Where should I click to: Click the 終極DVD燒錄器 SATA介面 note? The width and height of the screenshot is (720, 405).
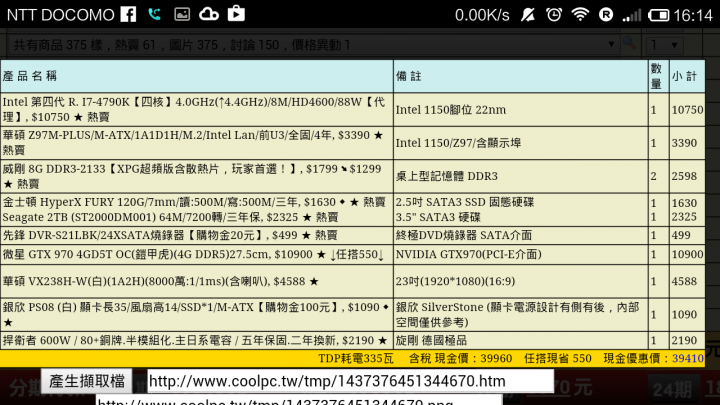464,235
